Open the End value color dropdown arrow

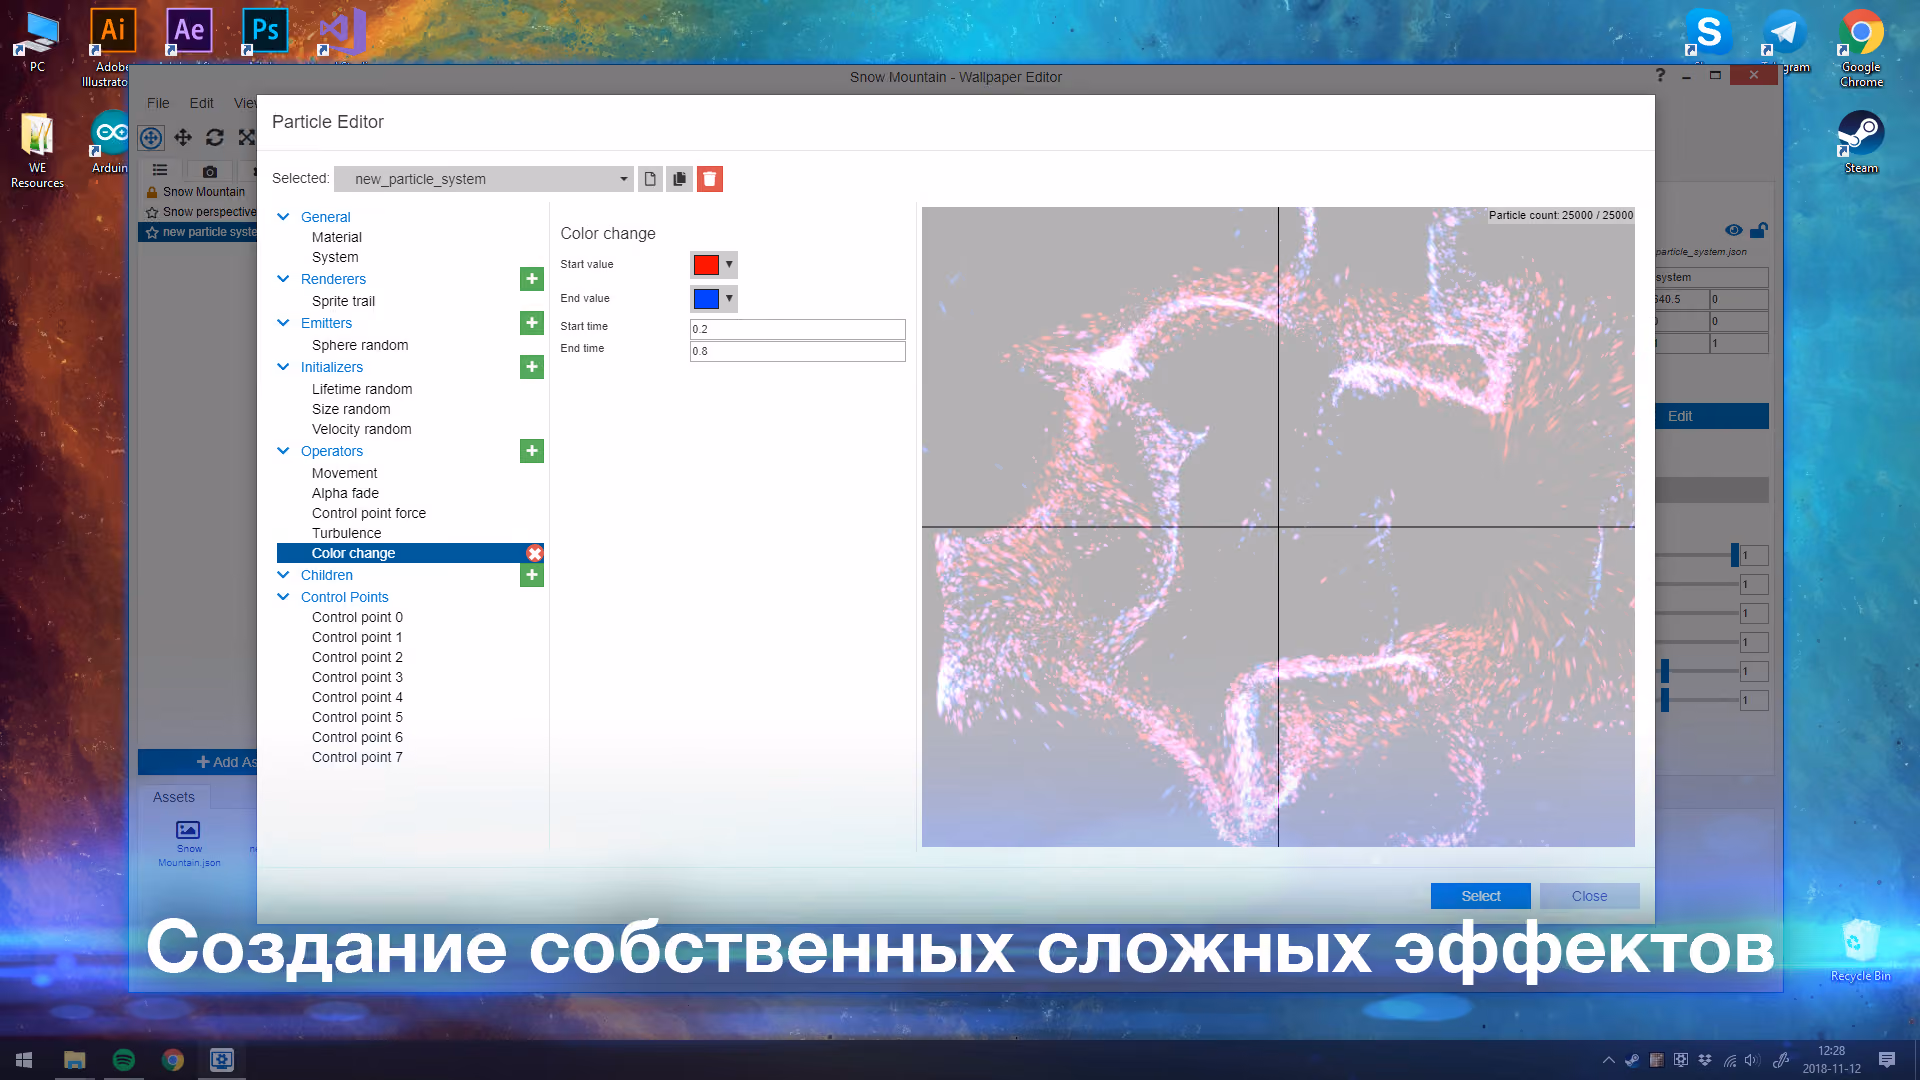pos(729,299)
